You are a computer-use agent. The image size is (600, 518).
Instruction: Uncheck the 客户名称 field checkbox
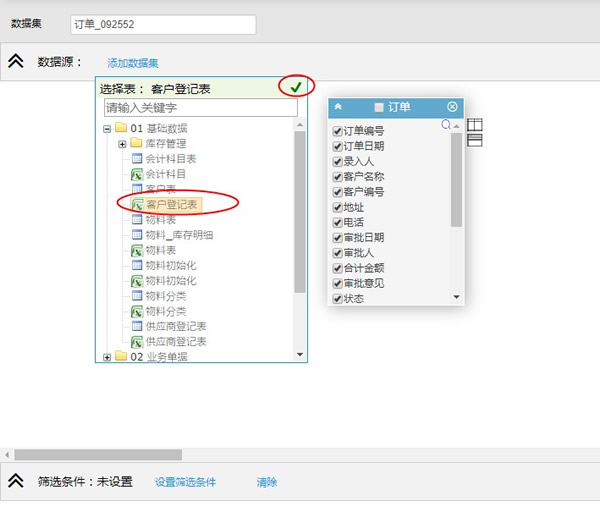point(337,177)
